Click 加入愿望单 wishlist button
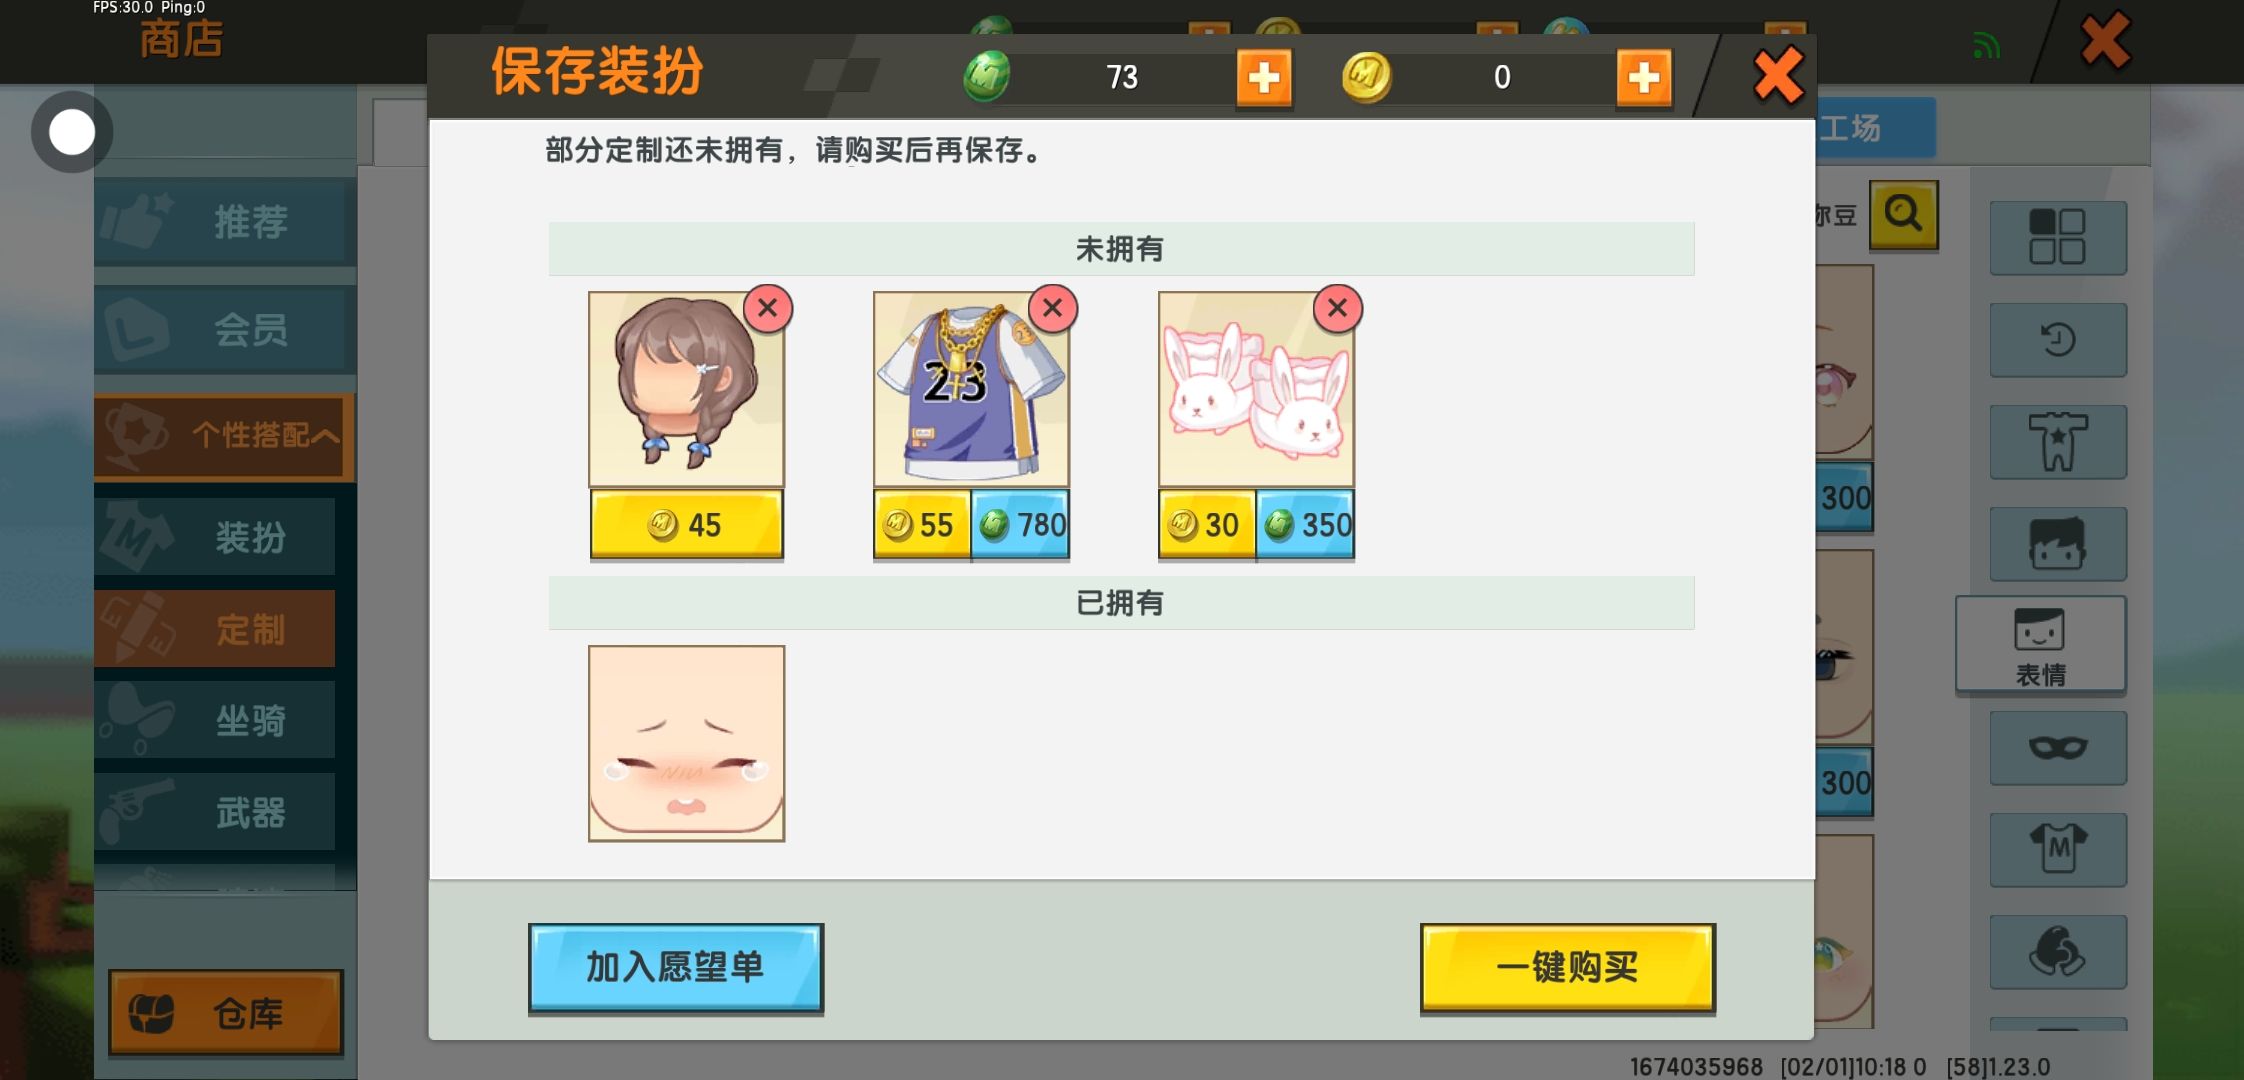The height and width of the screenshot is (1080, 2244). tap(676, 967)
